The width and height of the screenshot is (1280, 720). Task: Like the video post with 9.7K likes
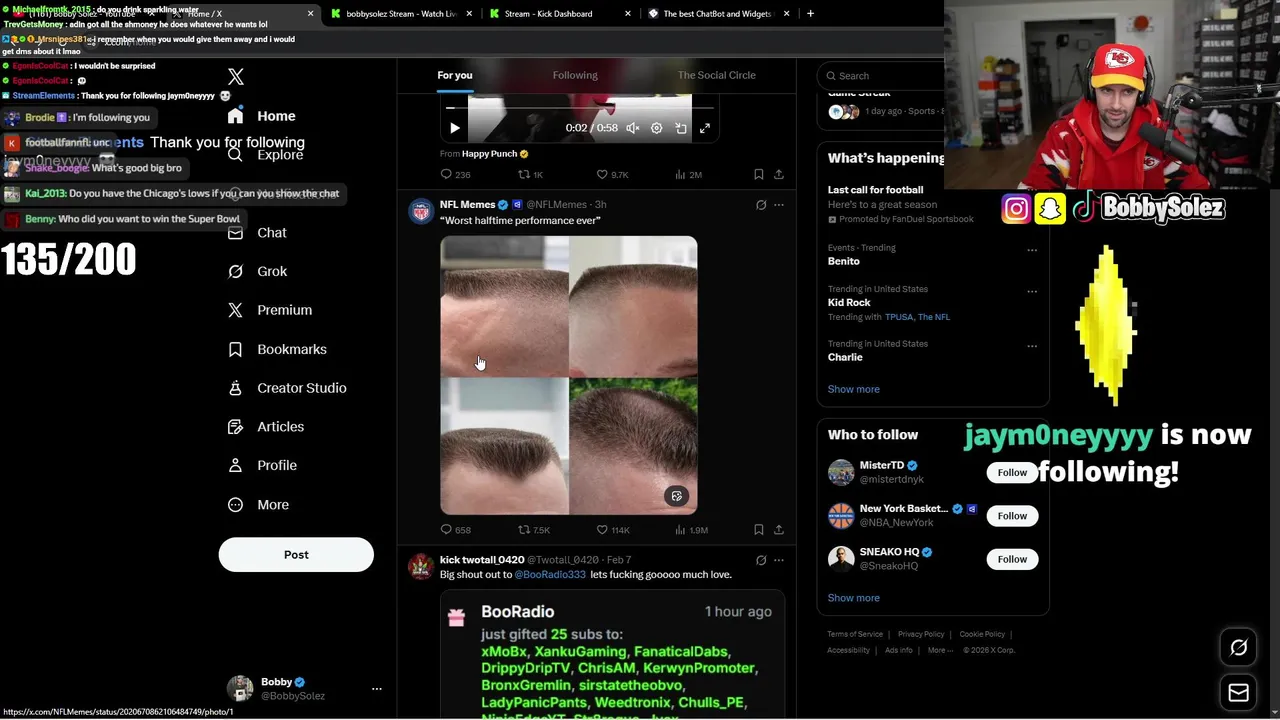pos(612,174)
